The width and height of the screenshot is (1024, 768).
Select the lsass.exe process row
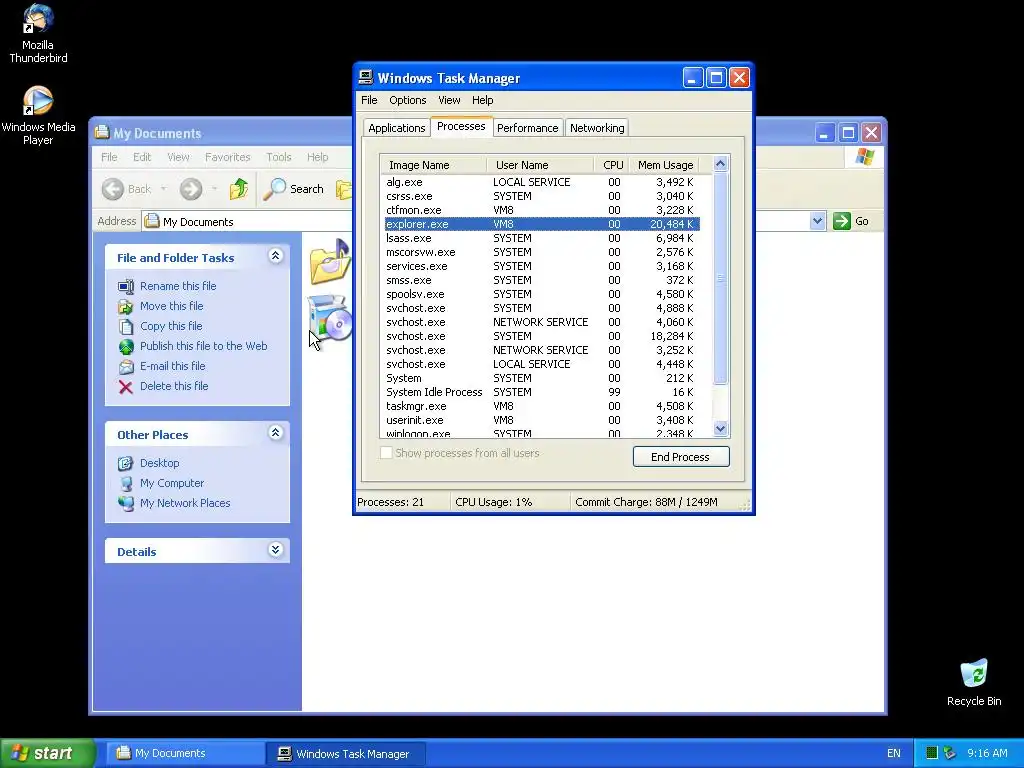click(542, 238)
